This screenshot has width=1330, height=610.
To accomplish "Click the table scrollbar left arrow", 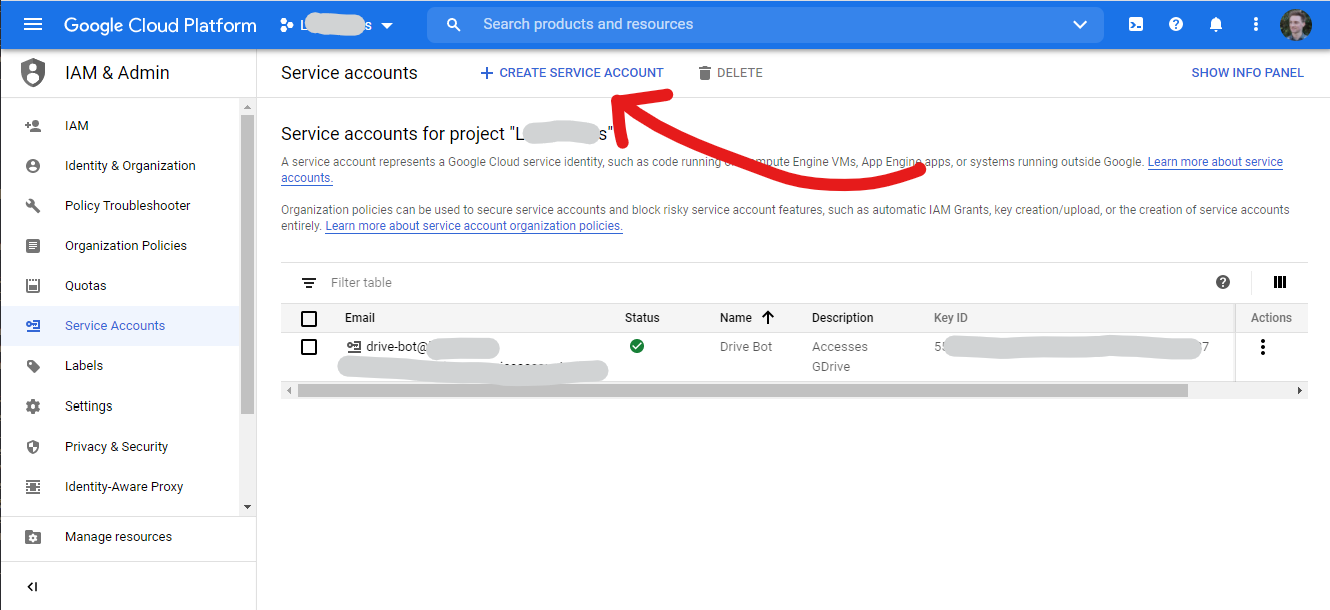I will pos(288,391).
